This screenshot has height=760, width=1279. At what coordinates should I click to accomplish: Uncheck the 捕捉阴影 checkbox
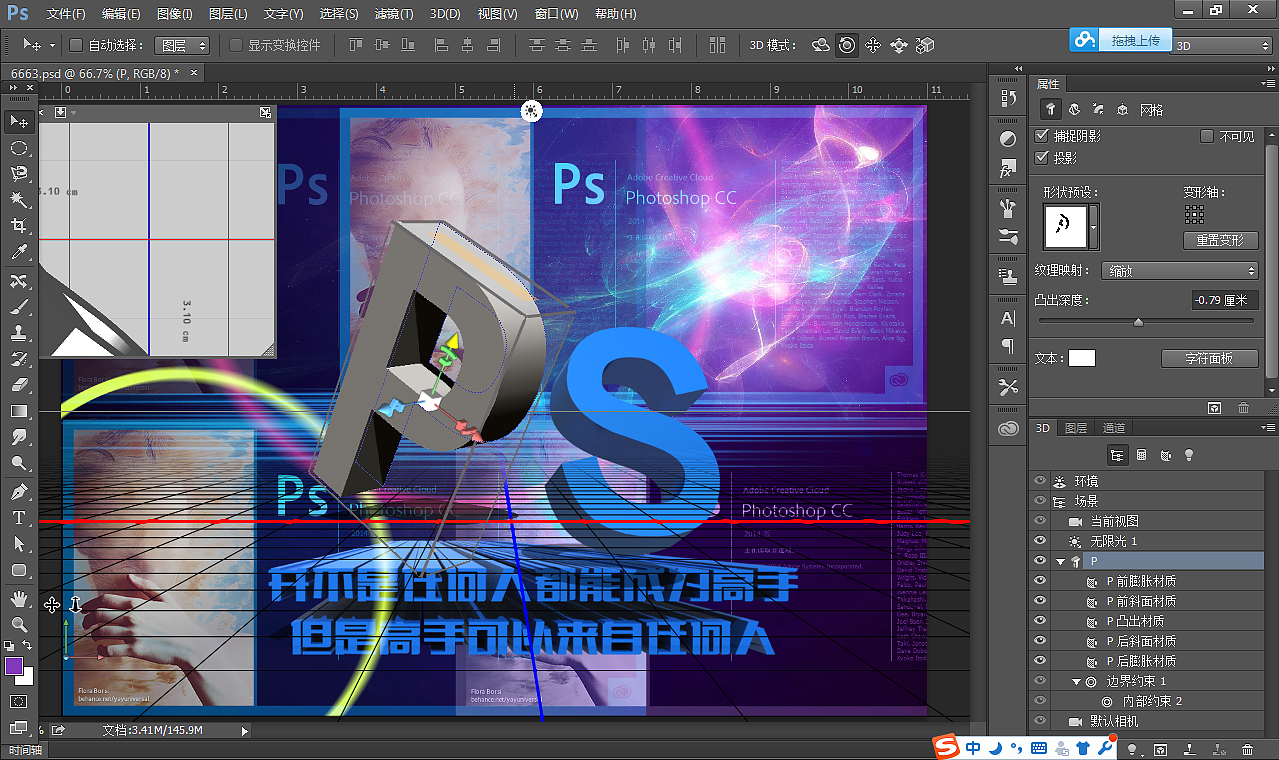pos(1042,135)
